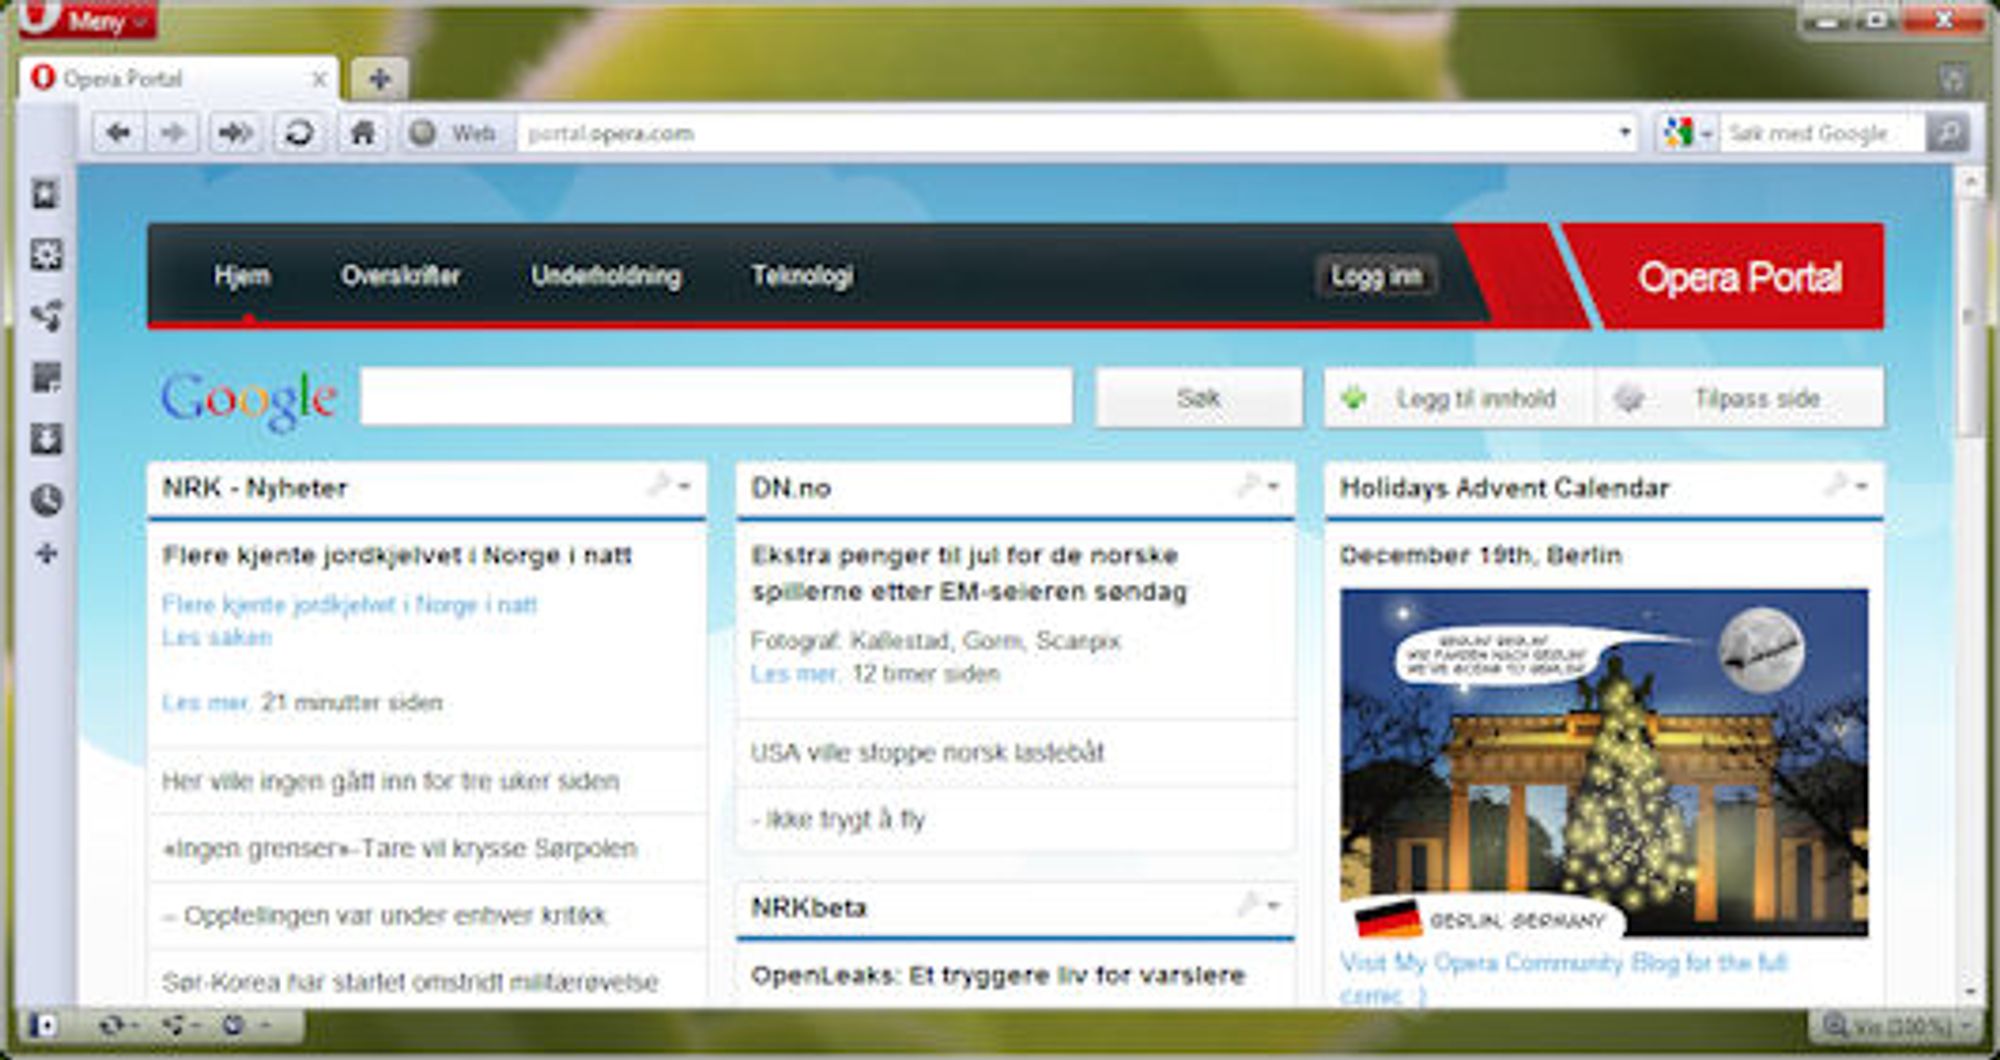Open Ingen grenser Tare vil krysse Sørpolen
This screenshot has height=1060, width=2000.
coord(399,849)
